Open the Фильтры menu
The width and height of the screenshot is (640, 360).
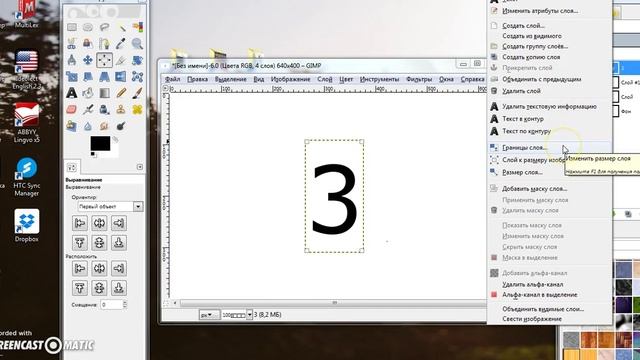pos(419,79)
